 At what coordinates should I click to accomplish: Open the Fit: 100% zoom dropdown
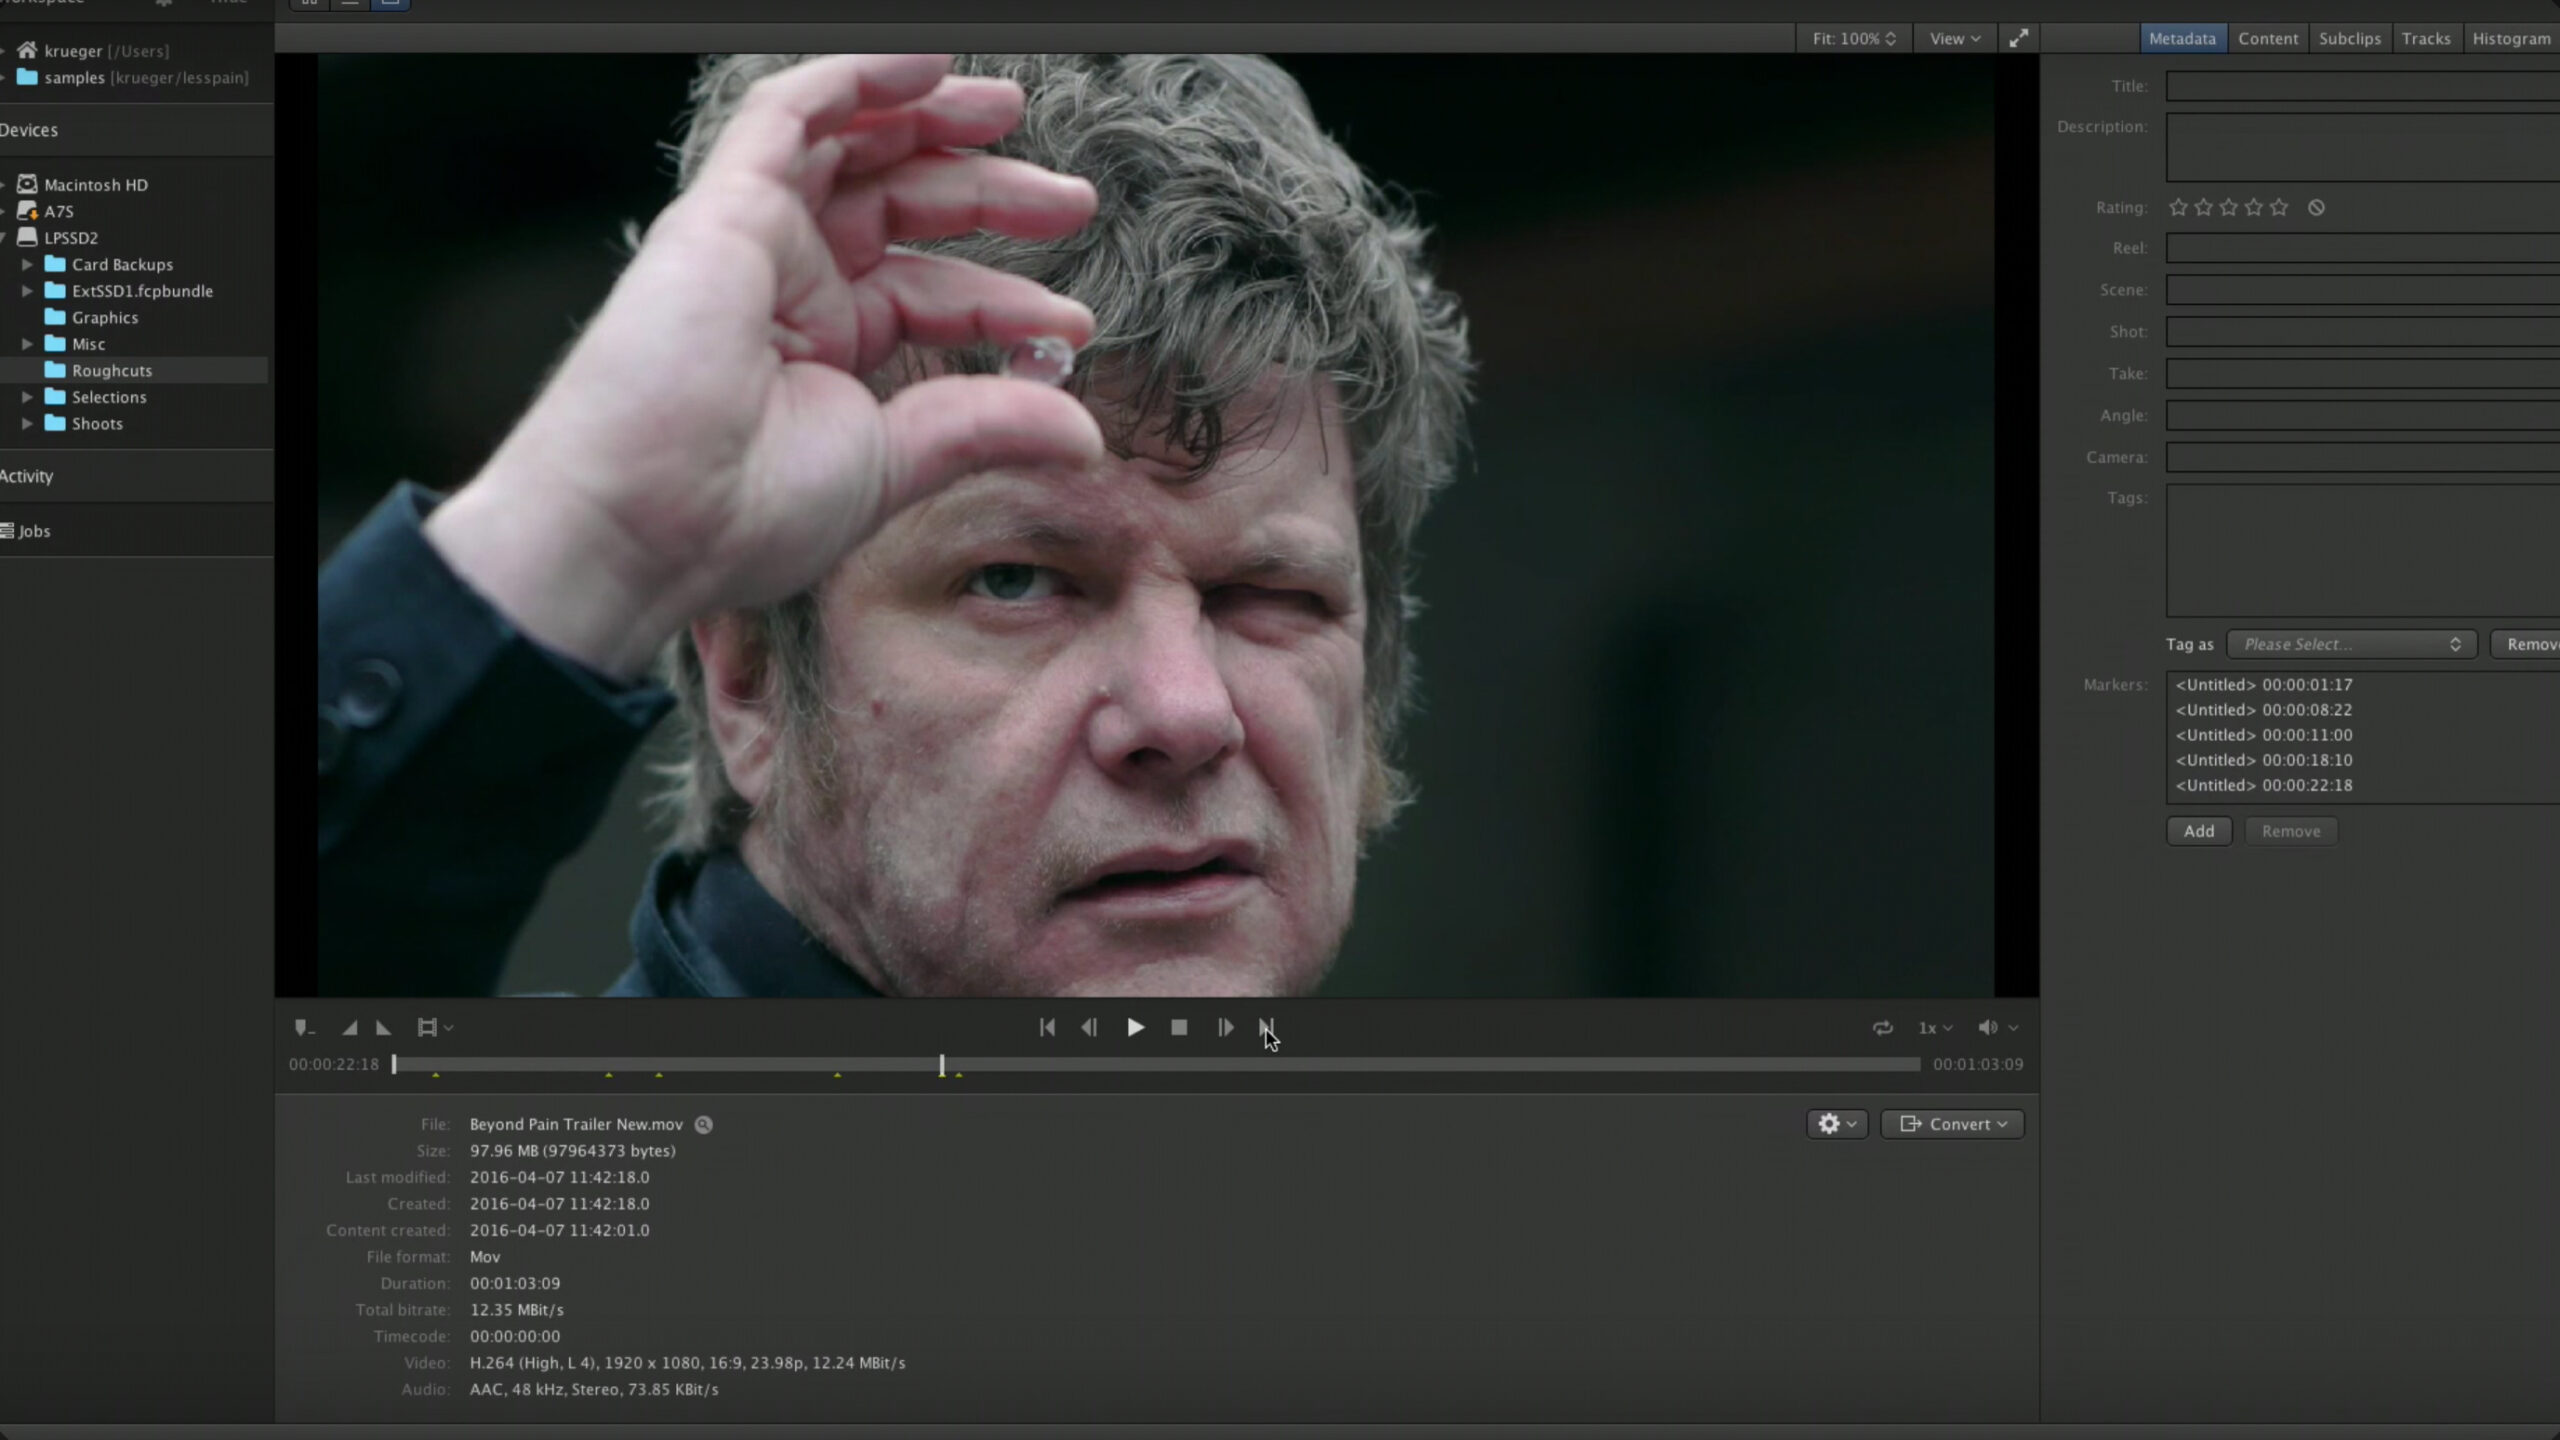click(1854, 38)
